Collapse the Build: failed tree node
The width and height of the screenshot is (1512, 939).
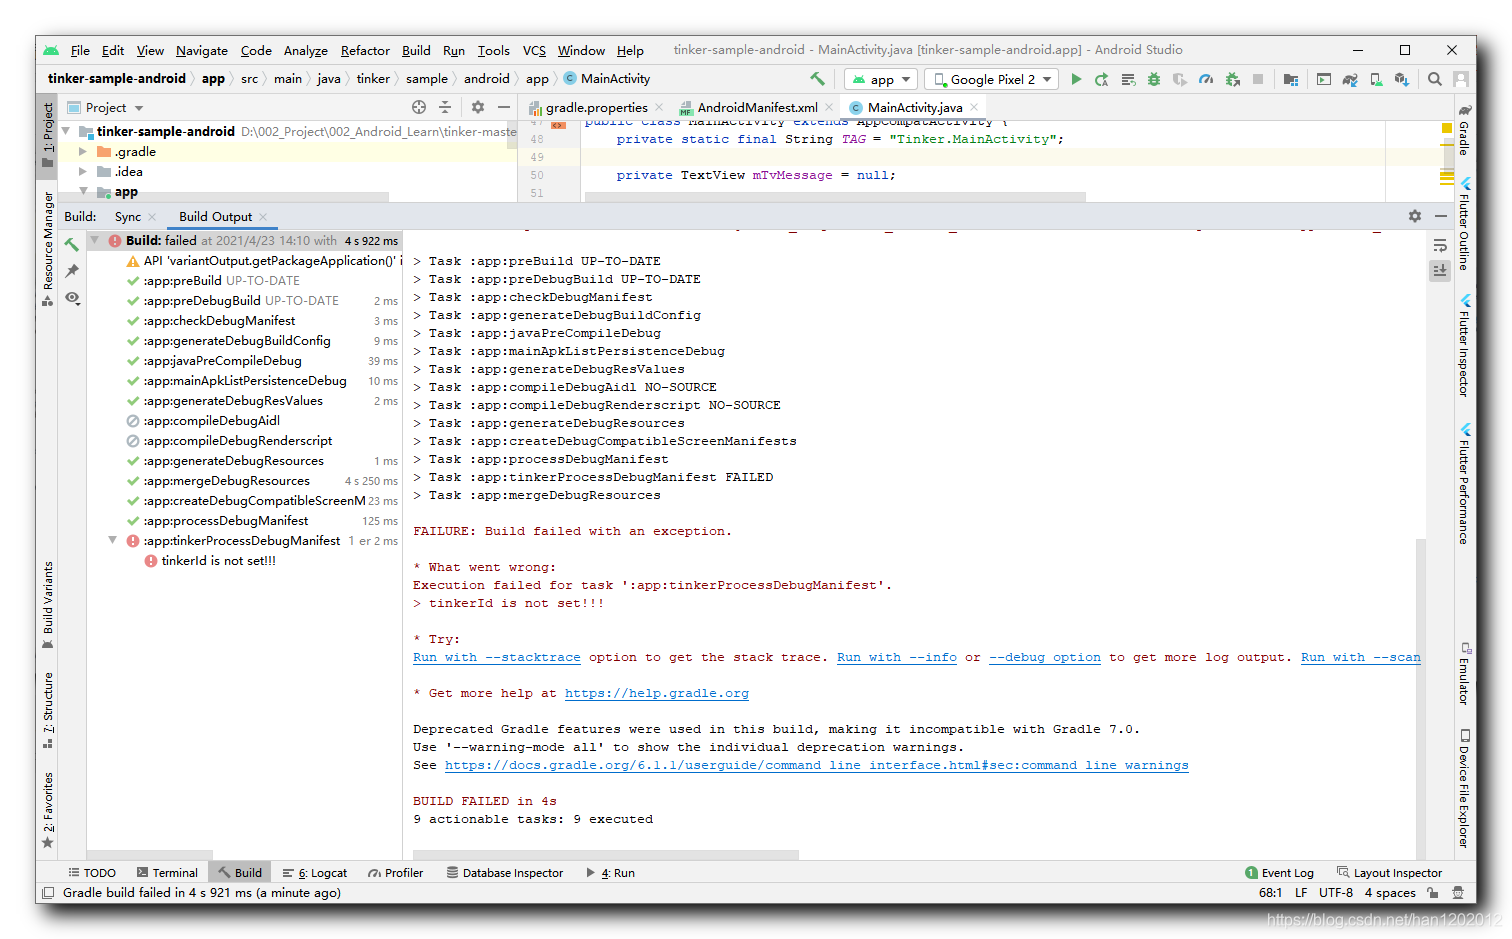click(x=95, y=240)
